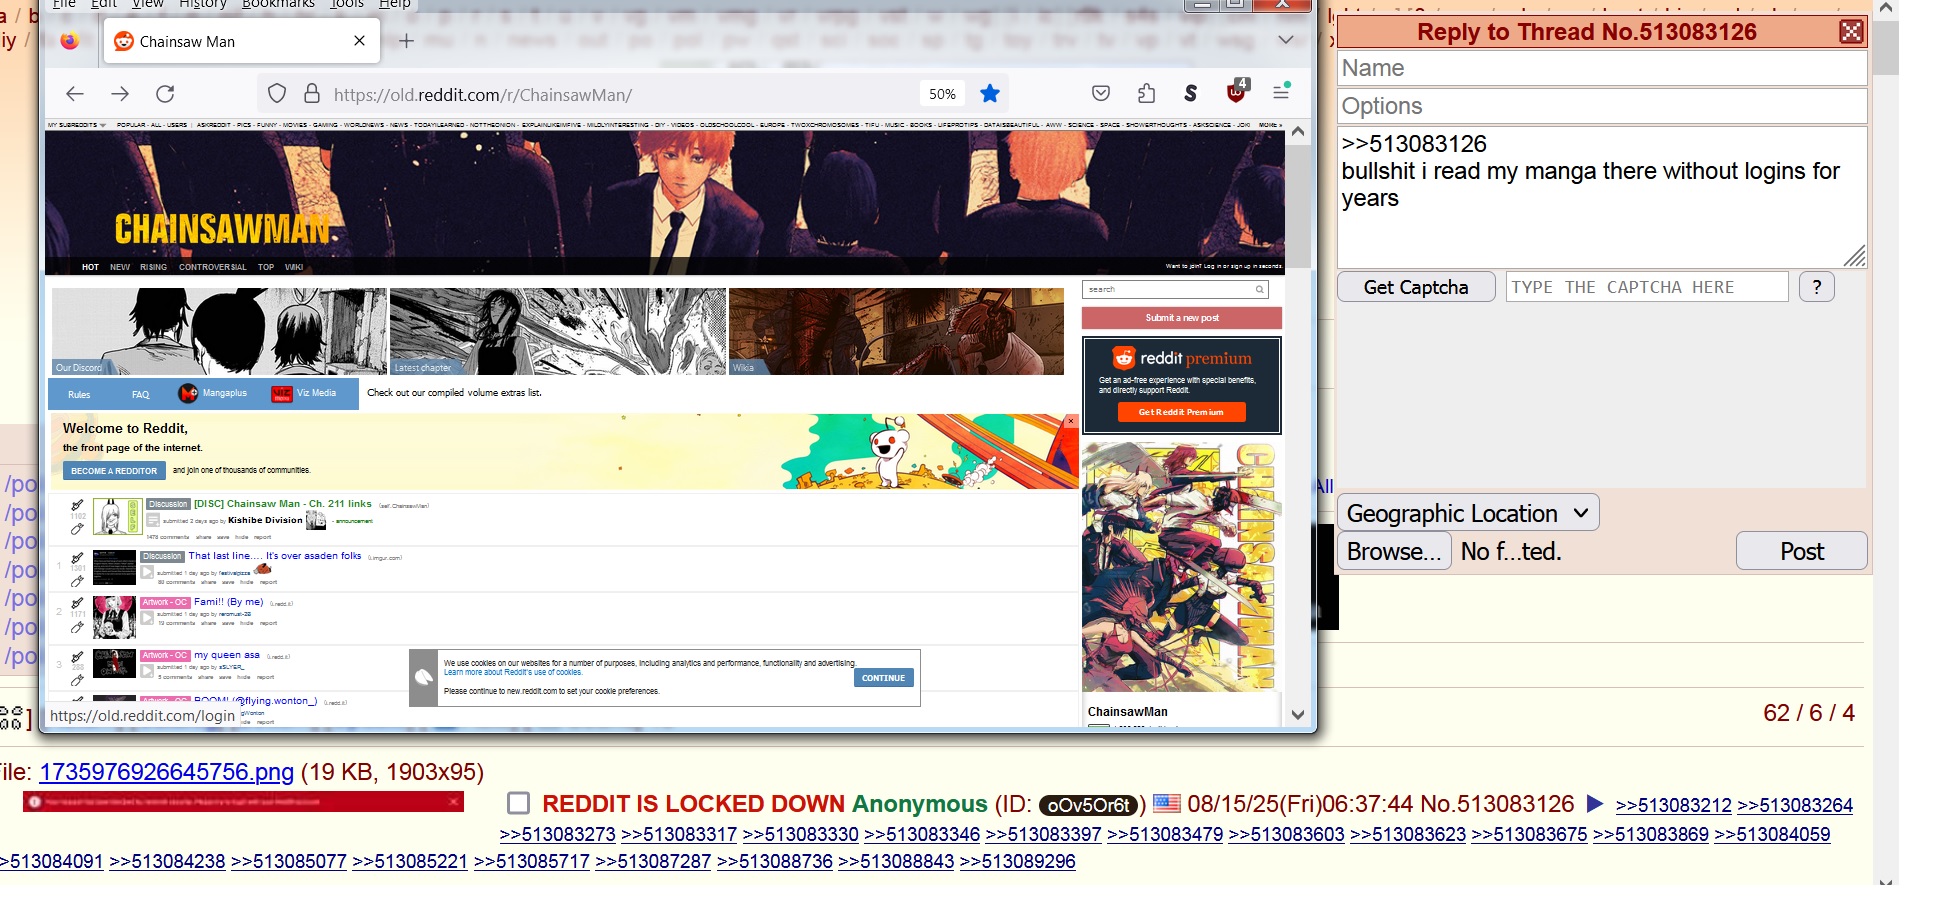Click Browse... to attach a file
The height and width of the screenshot is (906, 1934).
point(1395,551)
